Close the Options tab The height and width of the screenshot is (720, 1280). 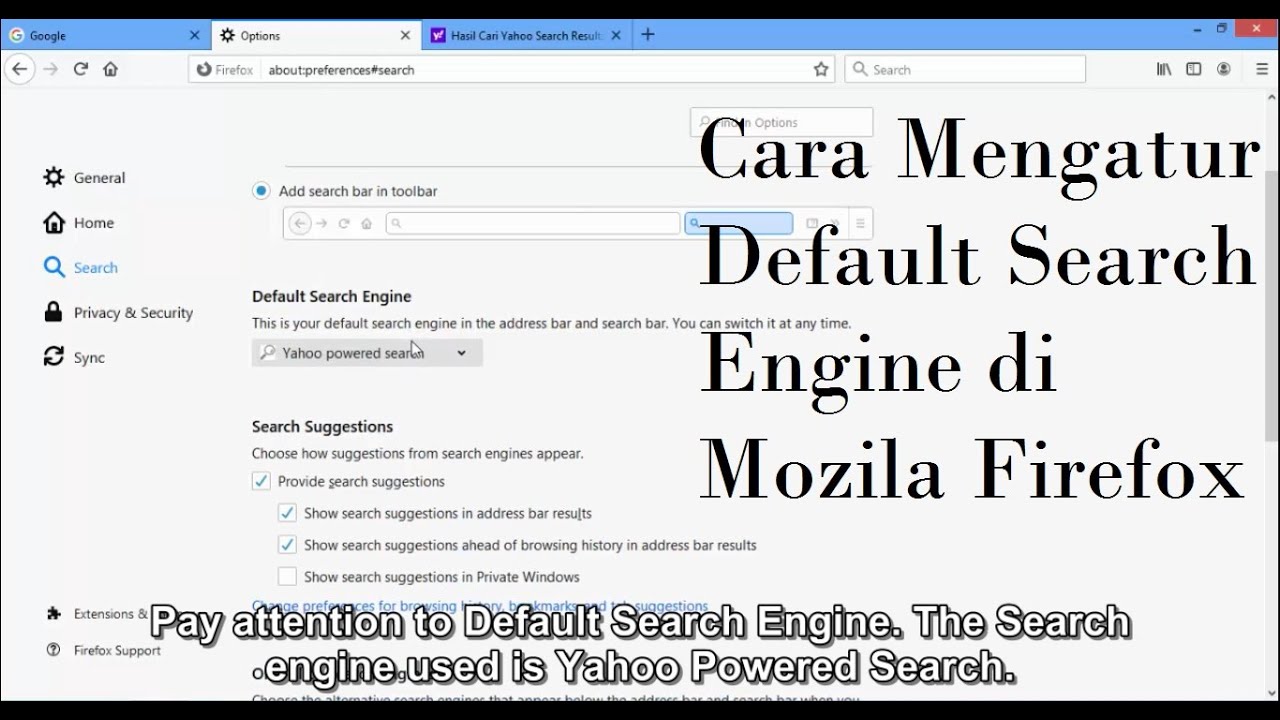click(405, 35)
